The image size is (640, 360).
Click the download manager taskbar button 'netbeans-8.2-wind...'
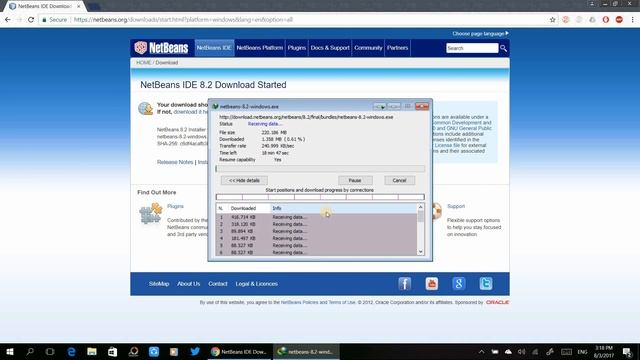coord(306,351)
